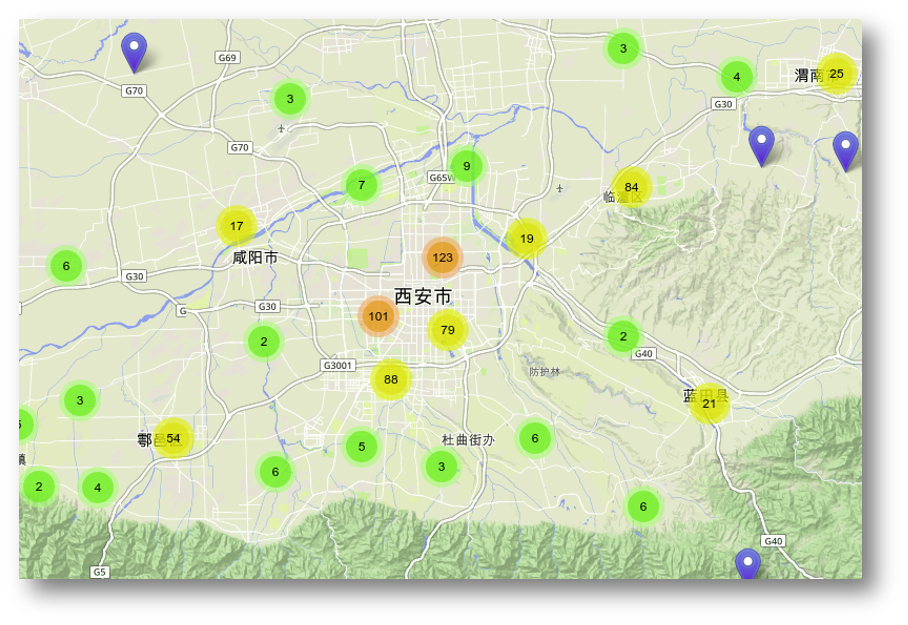Click the G65W road shield
The width and height of the screenshot is (908, 625).
coord(442,177)
